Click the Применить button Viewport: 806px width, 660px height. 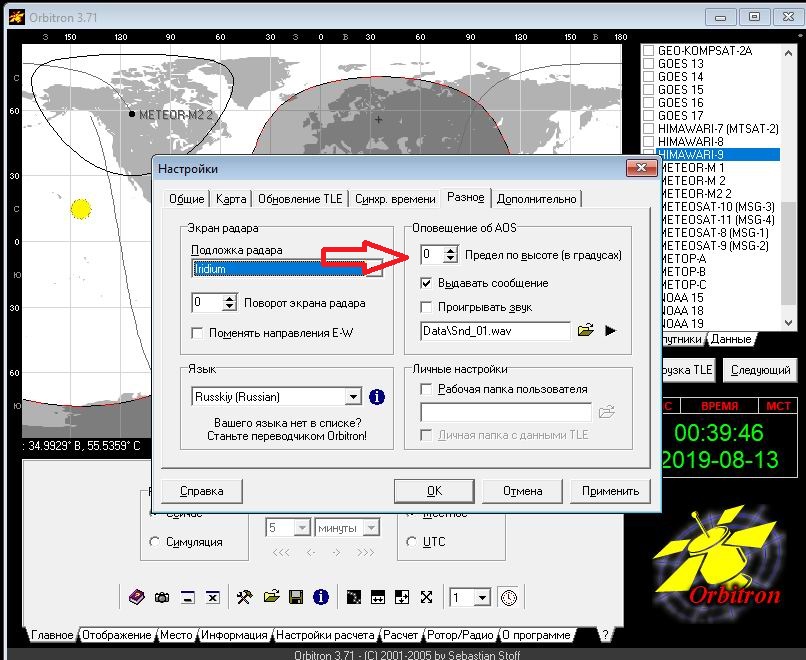[610, 491]
